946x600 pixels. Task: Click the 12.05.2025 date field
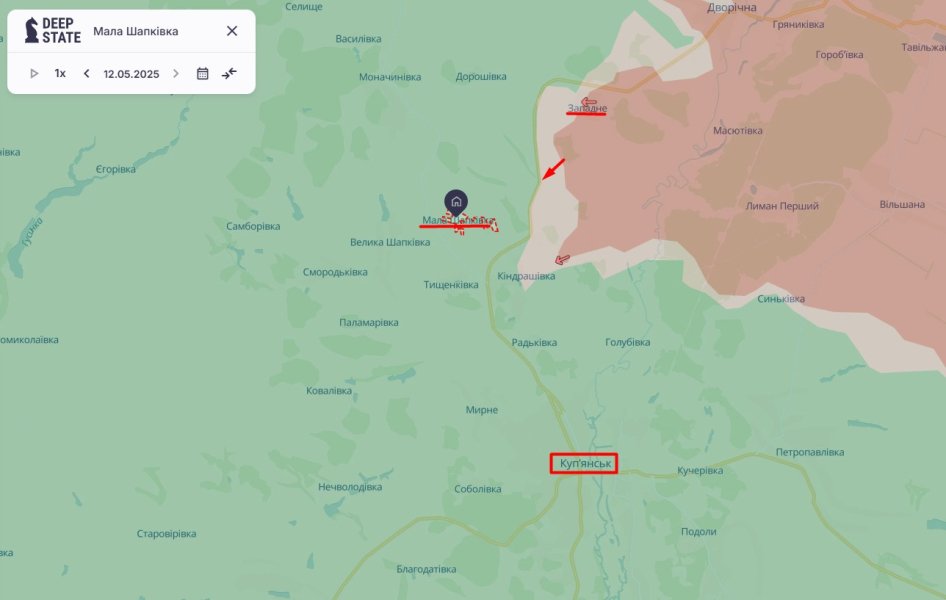(x=131, y=74)
